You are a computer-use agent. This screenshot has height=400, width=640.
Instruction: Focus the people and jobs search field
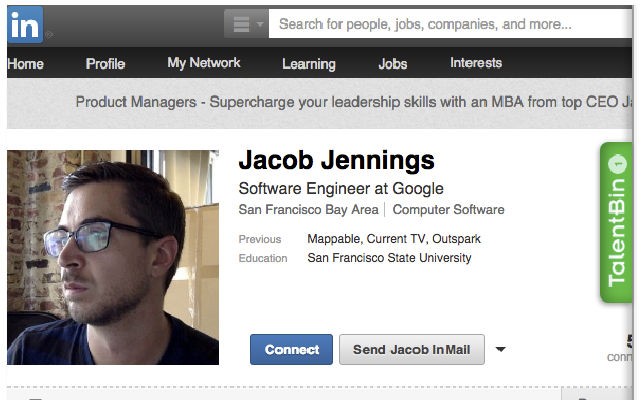tap(450, 24)
